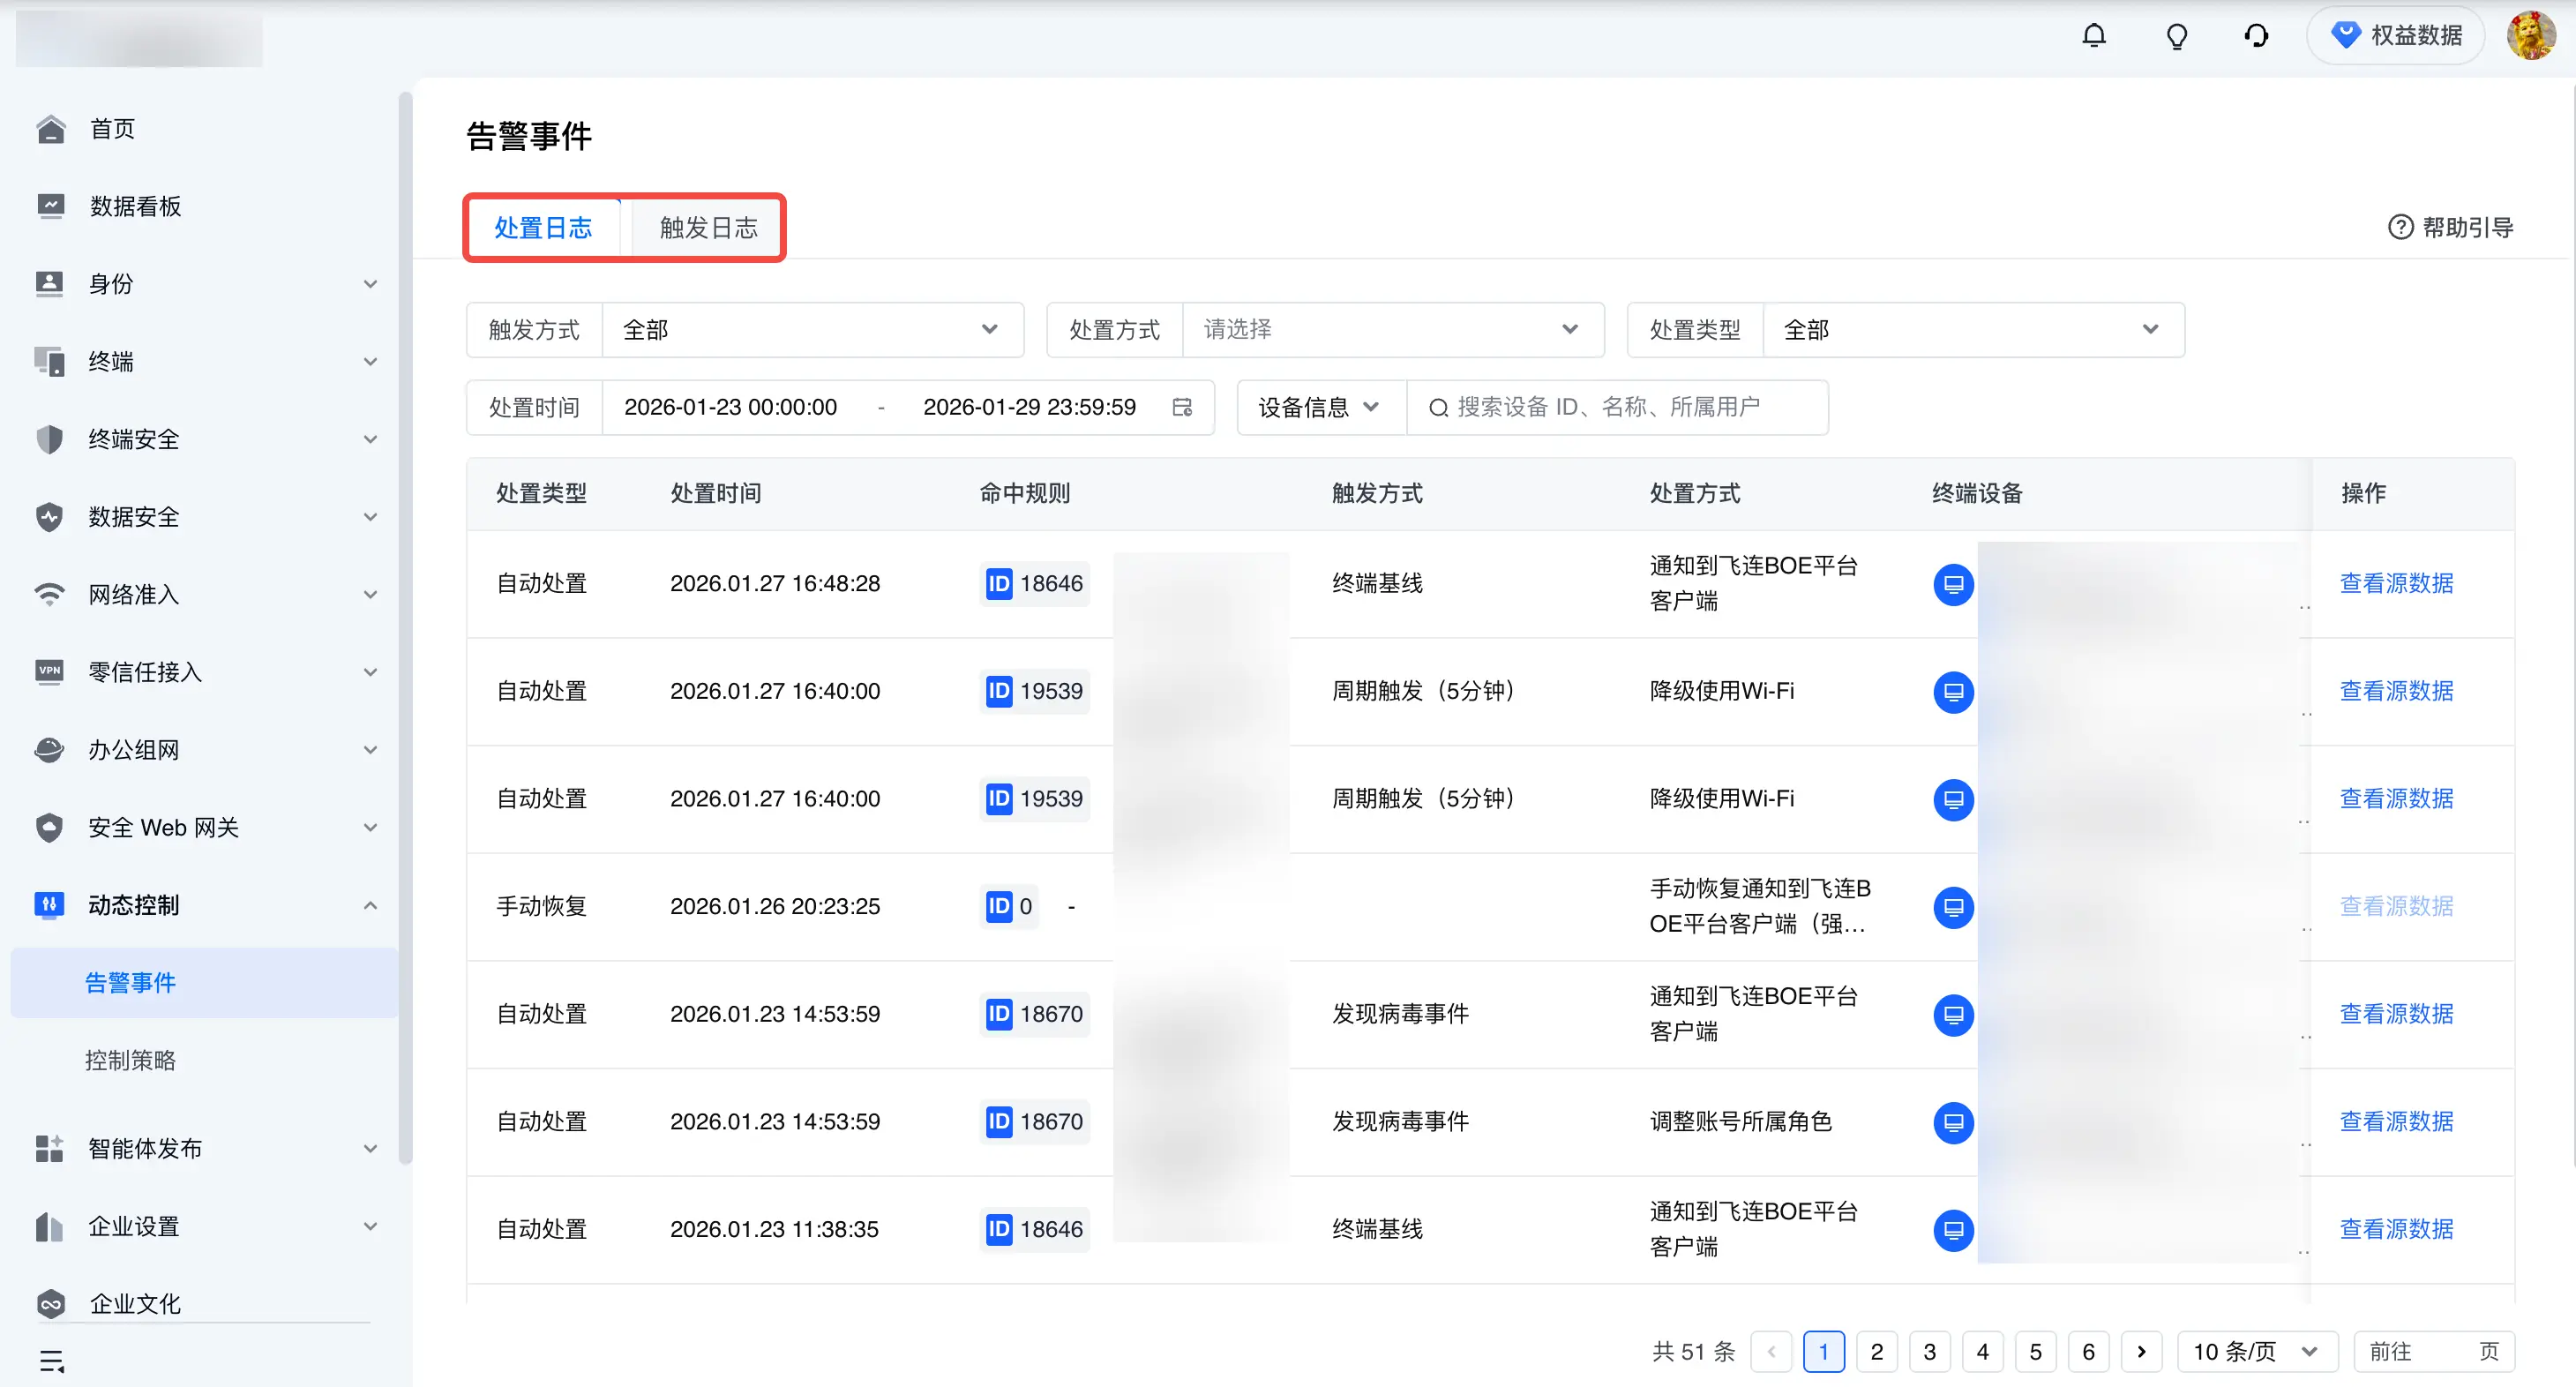The height and width of the screenshot is (1387, 2576).
Task: Click the calendar icon in 处置时间 field
Action: click(1182, 407)
